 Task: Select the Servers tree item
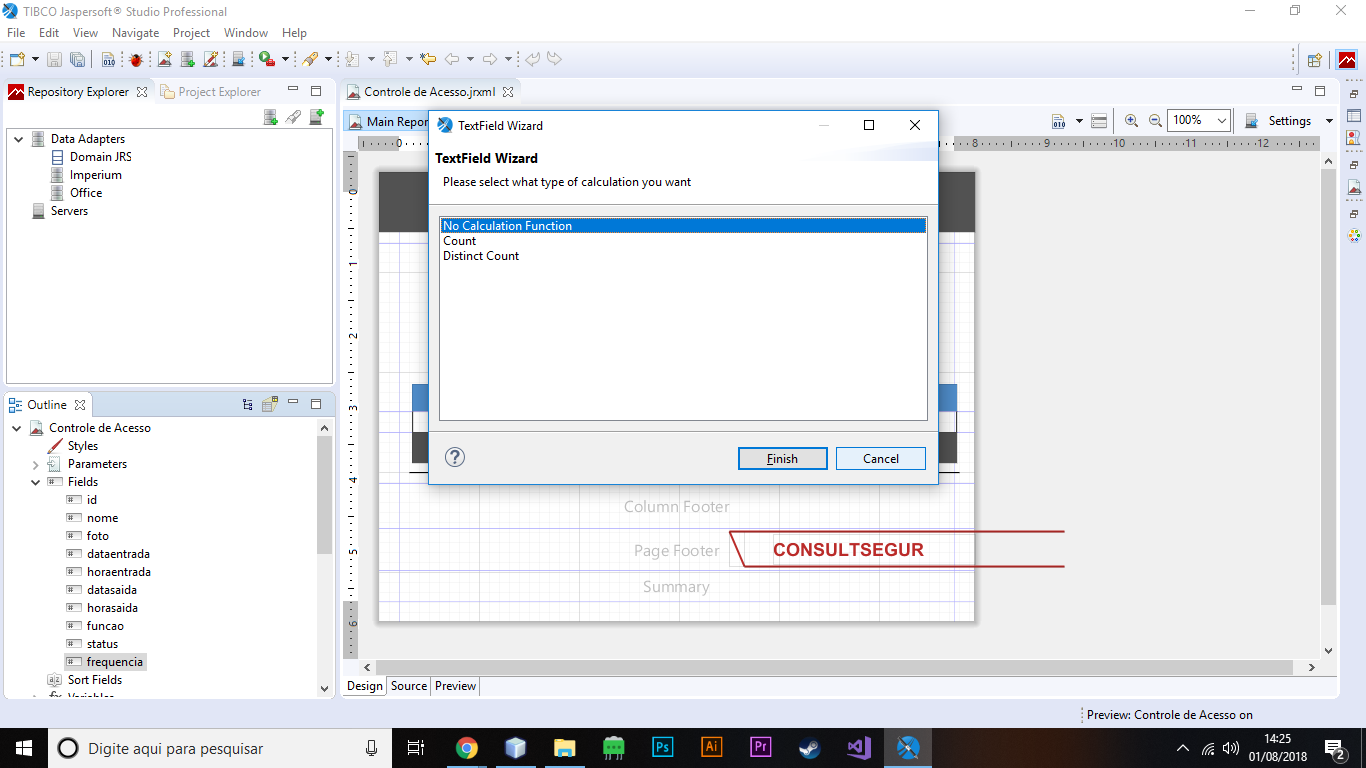point(69,211)
